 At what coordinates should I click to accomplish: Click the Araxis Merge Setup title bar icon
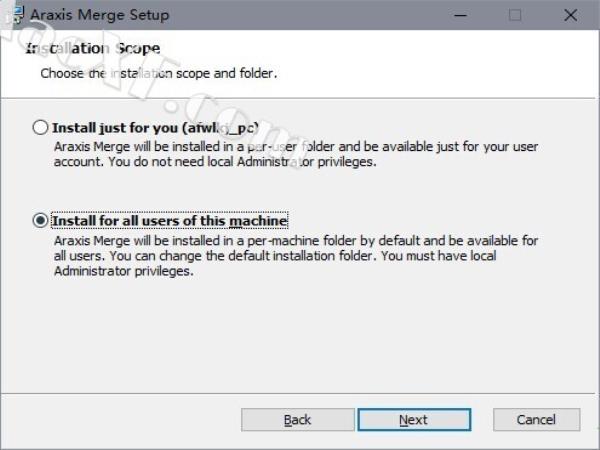tap(13, 14)
